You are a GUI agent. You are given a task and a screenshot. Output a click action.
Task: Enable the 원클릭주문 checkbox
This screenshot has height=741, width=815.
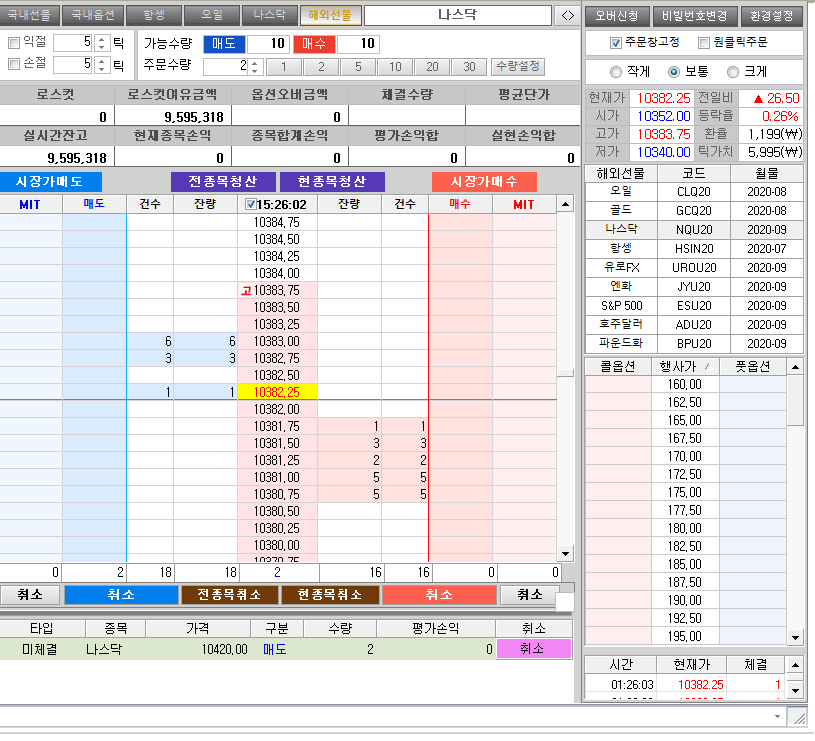pyautogui.click(x=704, y=43)
